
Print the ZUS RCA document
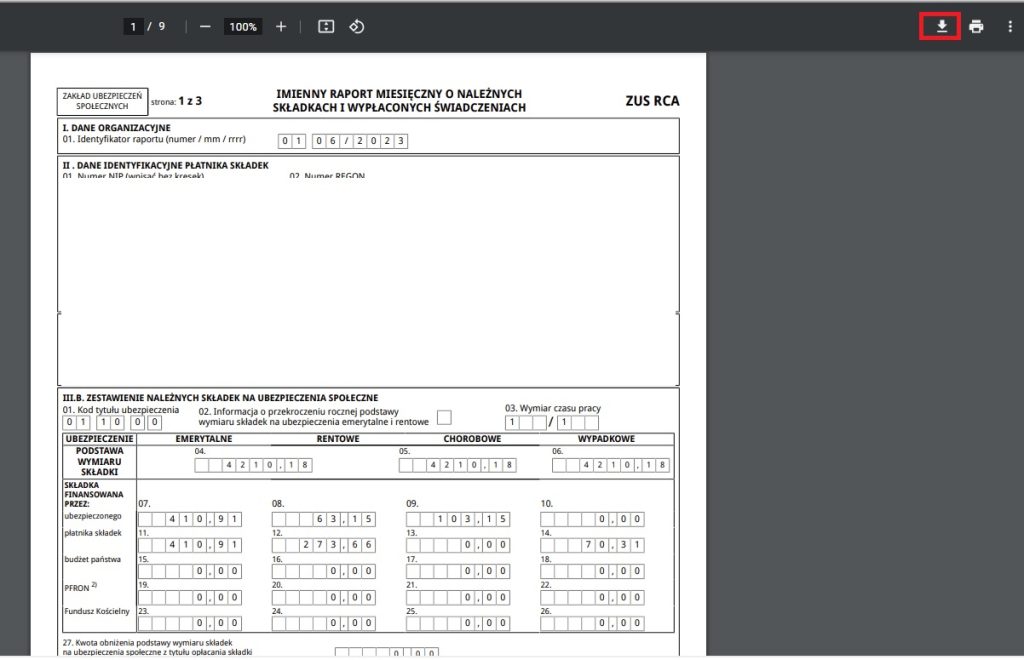point(976,27)
